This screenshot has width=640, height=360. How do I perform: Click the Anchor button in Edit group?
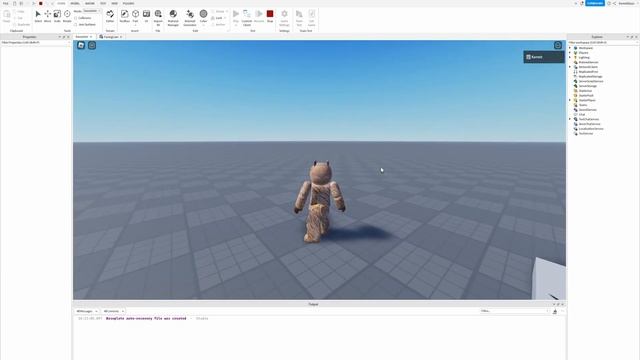click(x=218, y=24)
